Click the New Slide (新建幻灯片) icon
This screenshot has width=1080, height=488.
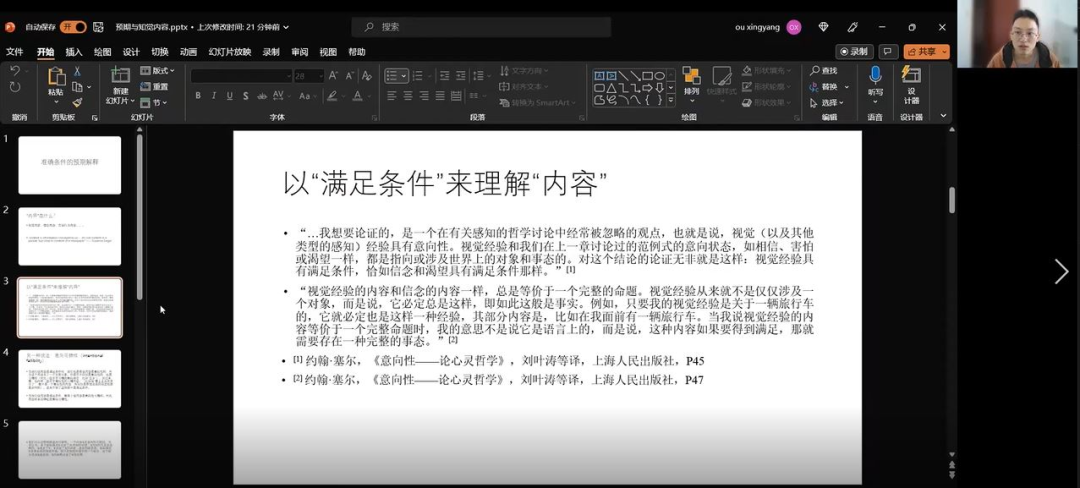120,77
